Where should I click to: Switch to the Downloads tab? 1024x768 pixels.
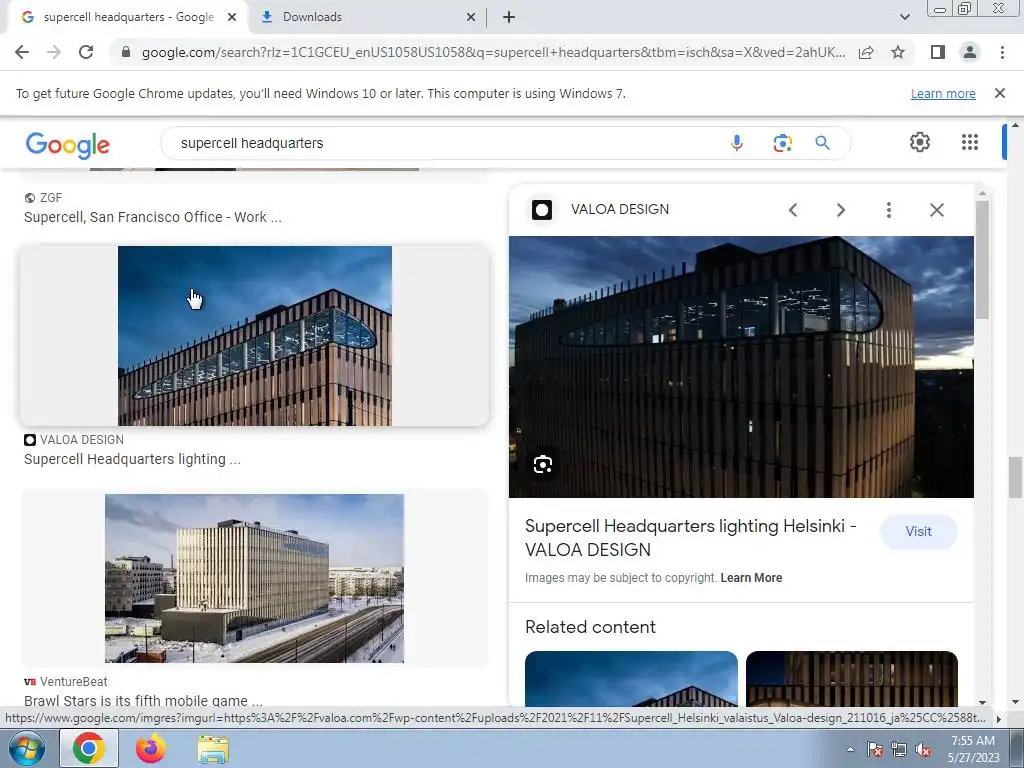(366, 17)
